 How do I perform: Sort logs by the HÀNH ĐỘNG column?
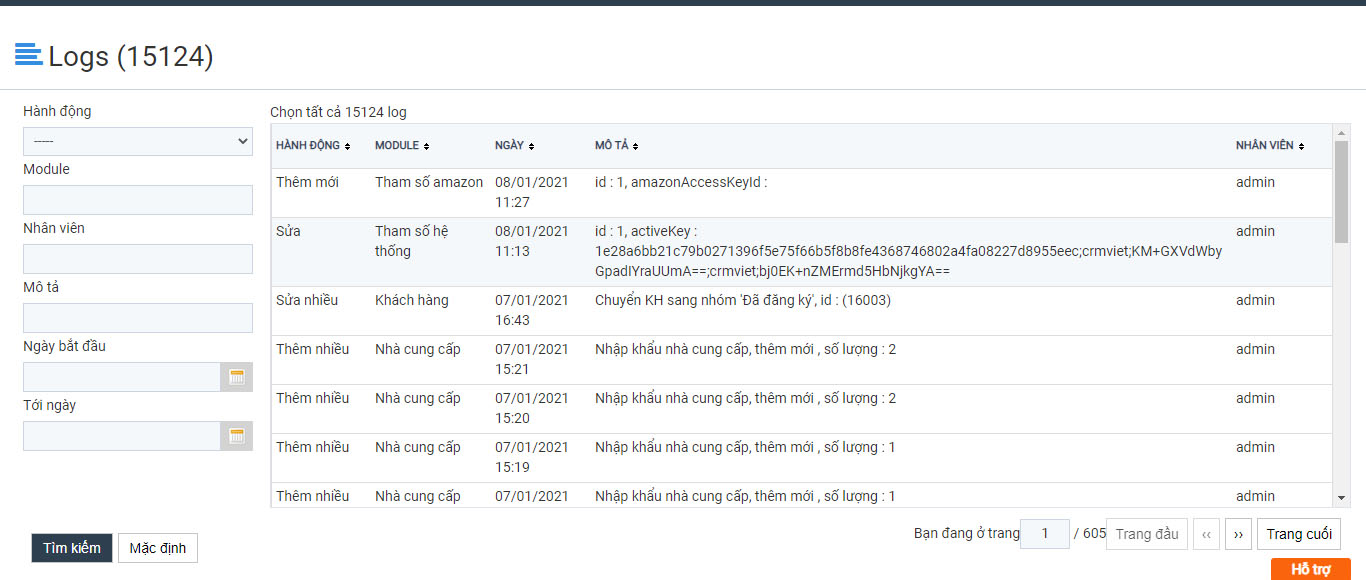tap(311, 145)
